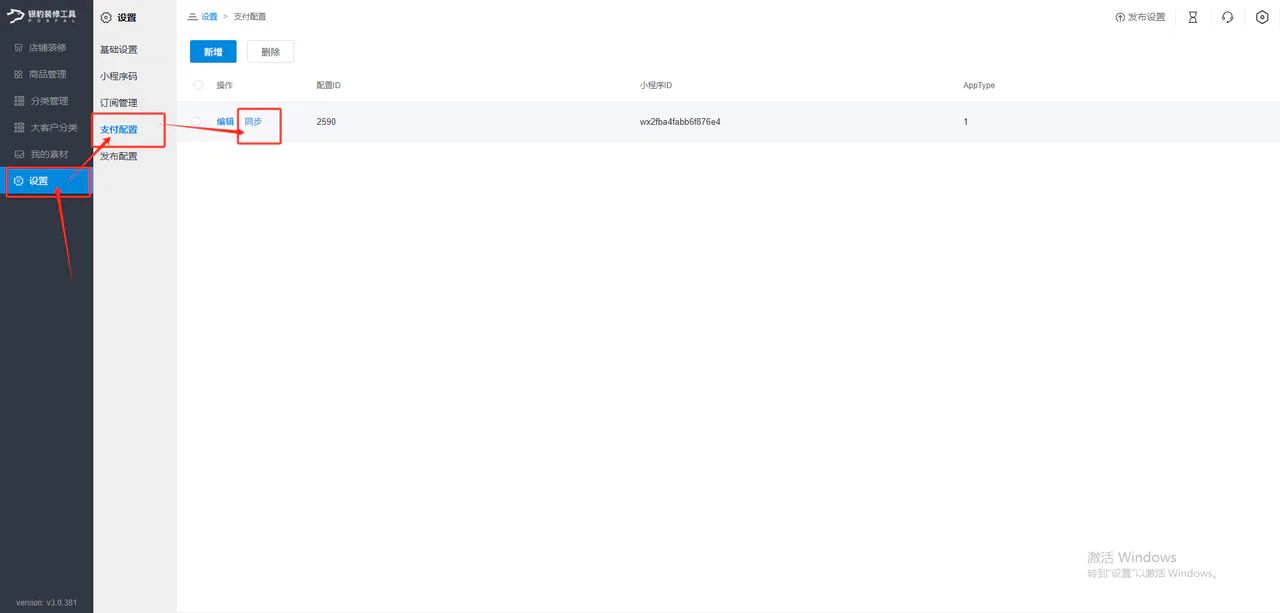Click the 支付配置 breadcrumb text

coord(250,17)
